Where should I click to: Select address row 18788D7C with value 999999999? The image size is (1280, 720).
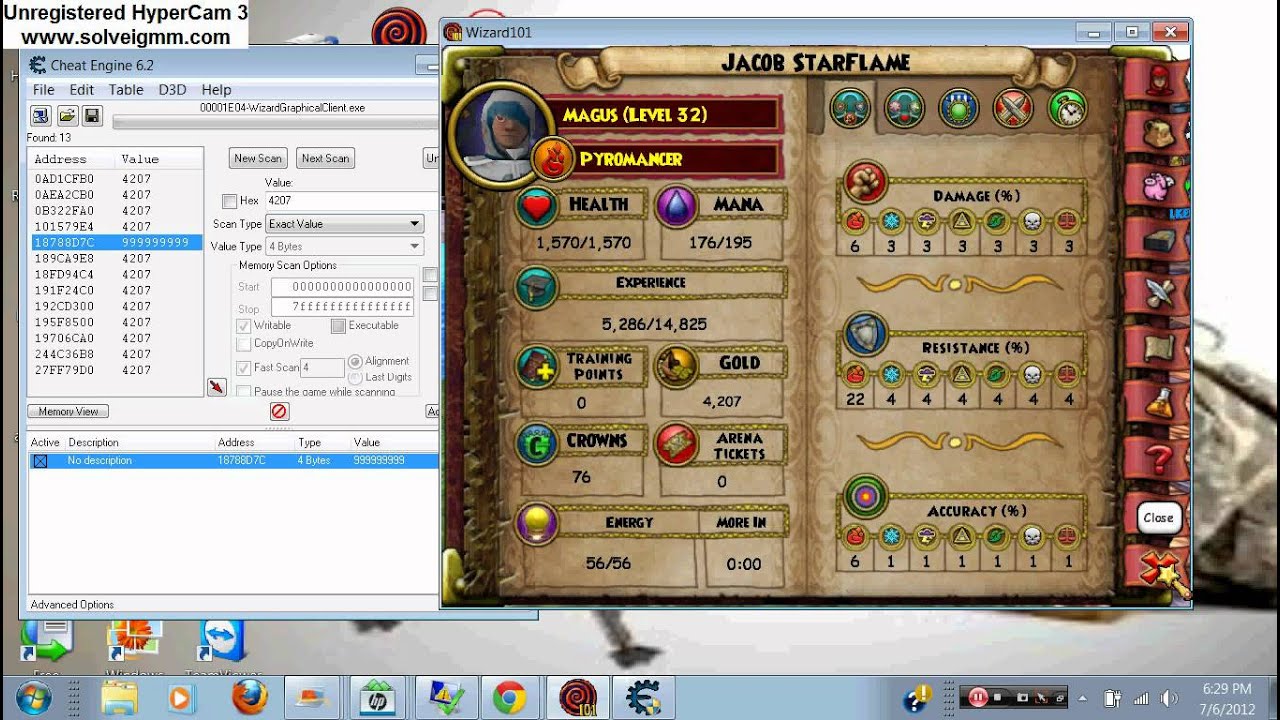(x=115, y=242)
